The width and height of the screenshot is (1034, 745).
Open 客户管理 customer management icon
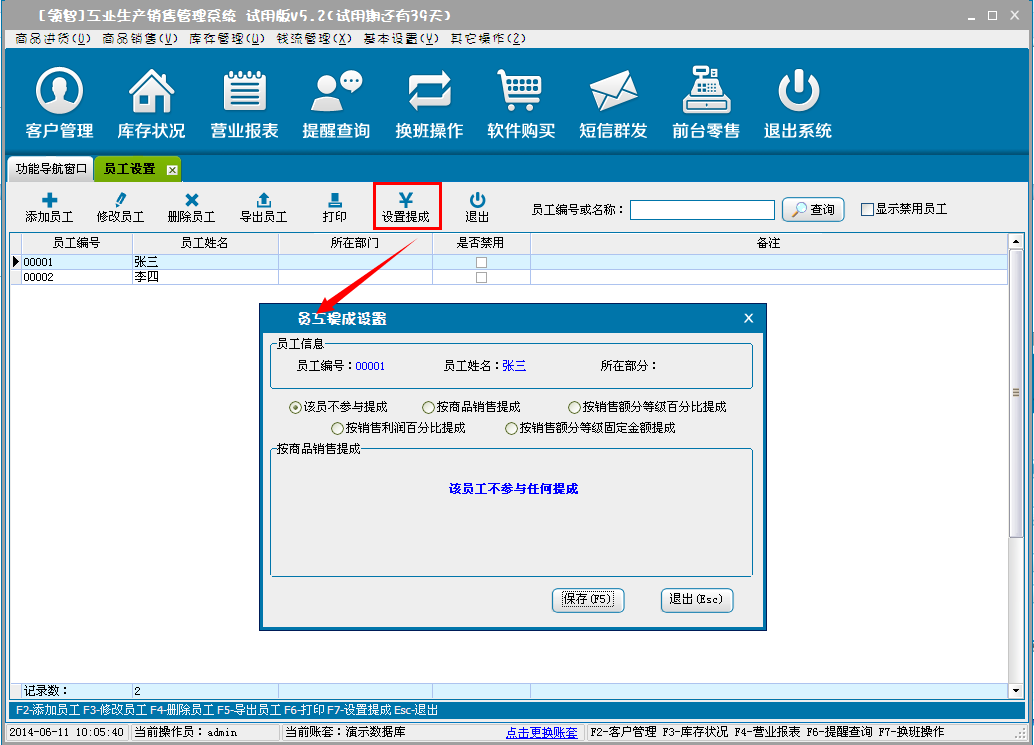coord(59,104)
